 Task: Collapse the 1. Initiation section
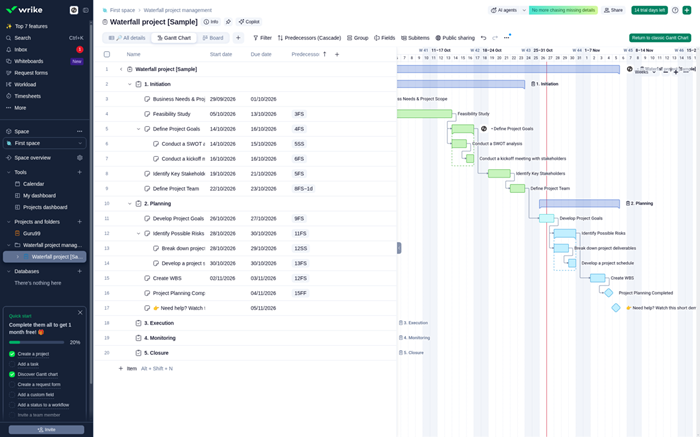pyautogui.click(x=129, y=84)
